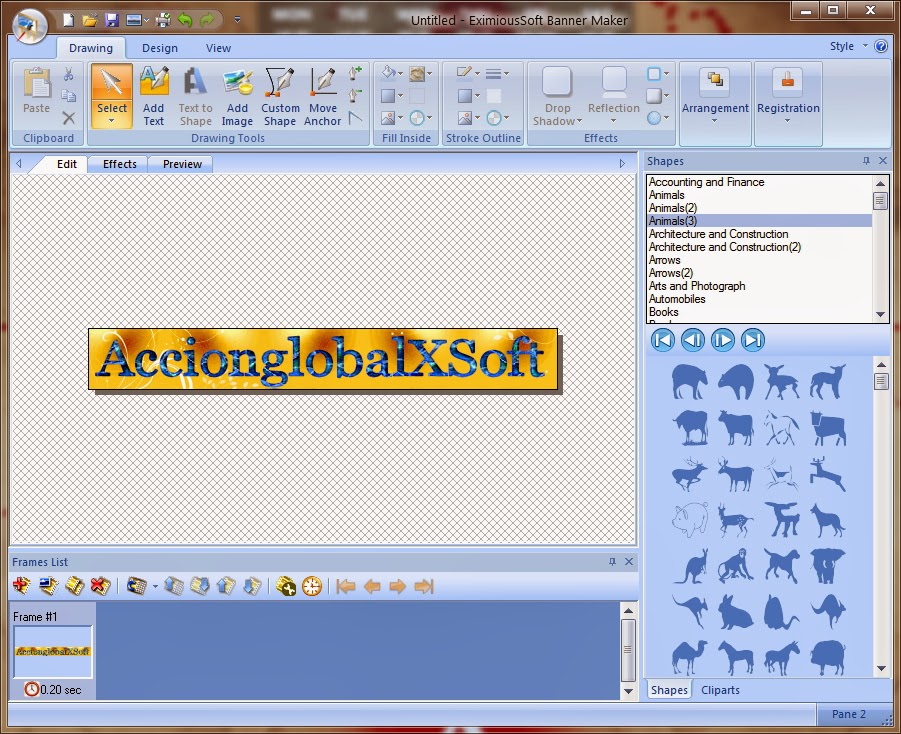The width and height of the screenshot is (901, 734).
Task: Click the Save floppy disk icon
Action: [x=111, y=20]
